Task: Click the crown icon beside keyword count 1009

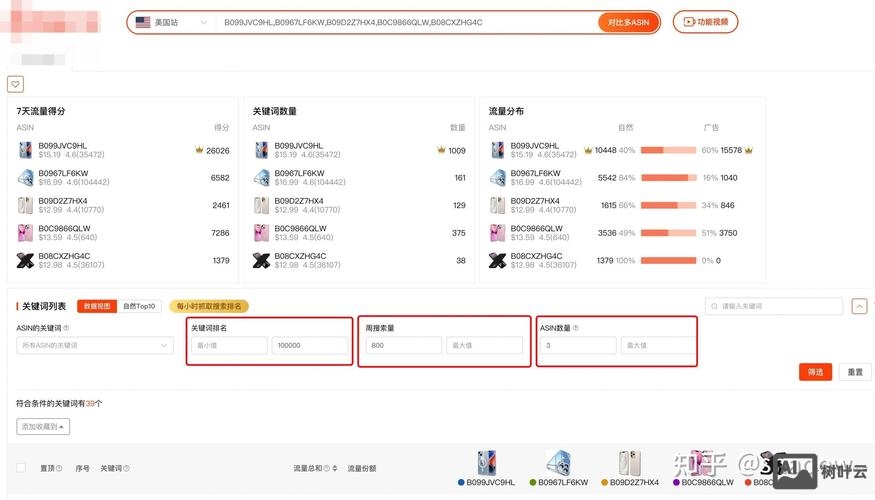Action: pyautogui.click(x=441, y=150)
